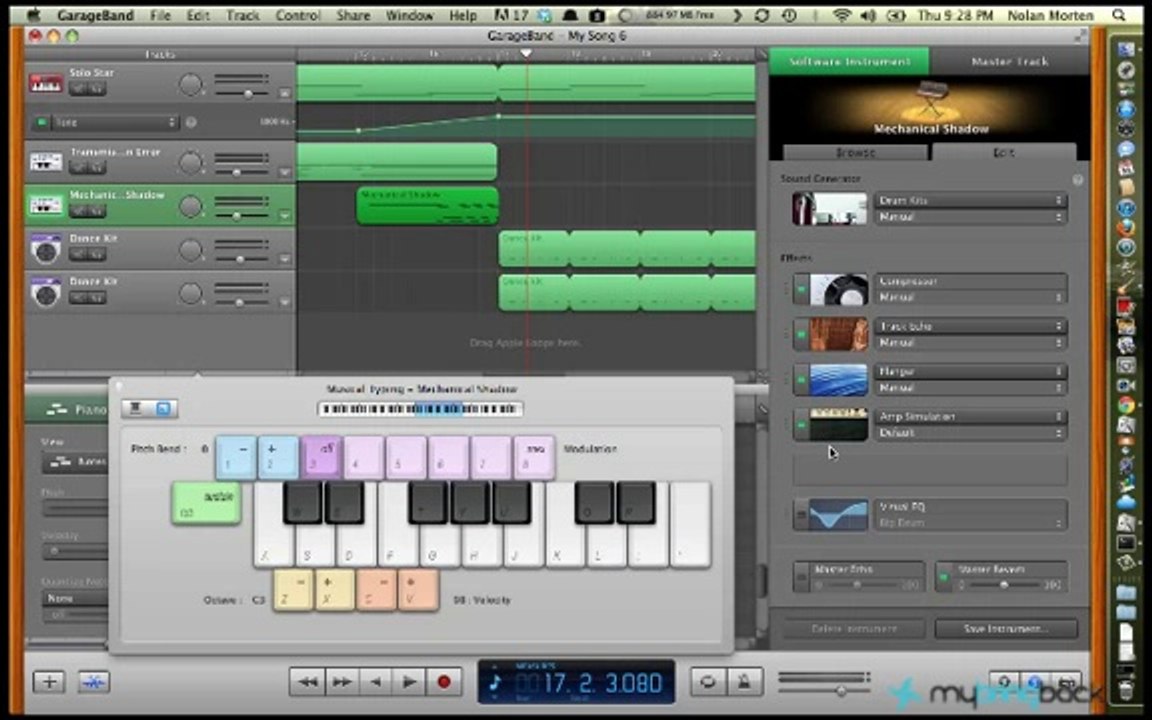This screenshot has width=1152, height=720.
Task: Select the musical typing keyboard view button
Action: [163, 408]
